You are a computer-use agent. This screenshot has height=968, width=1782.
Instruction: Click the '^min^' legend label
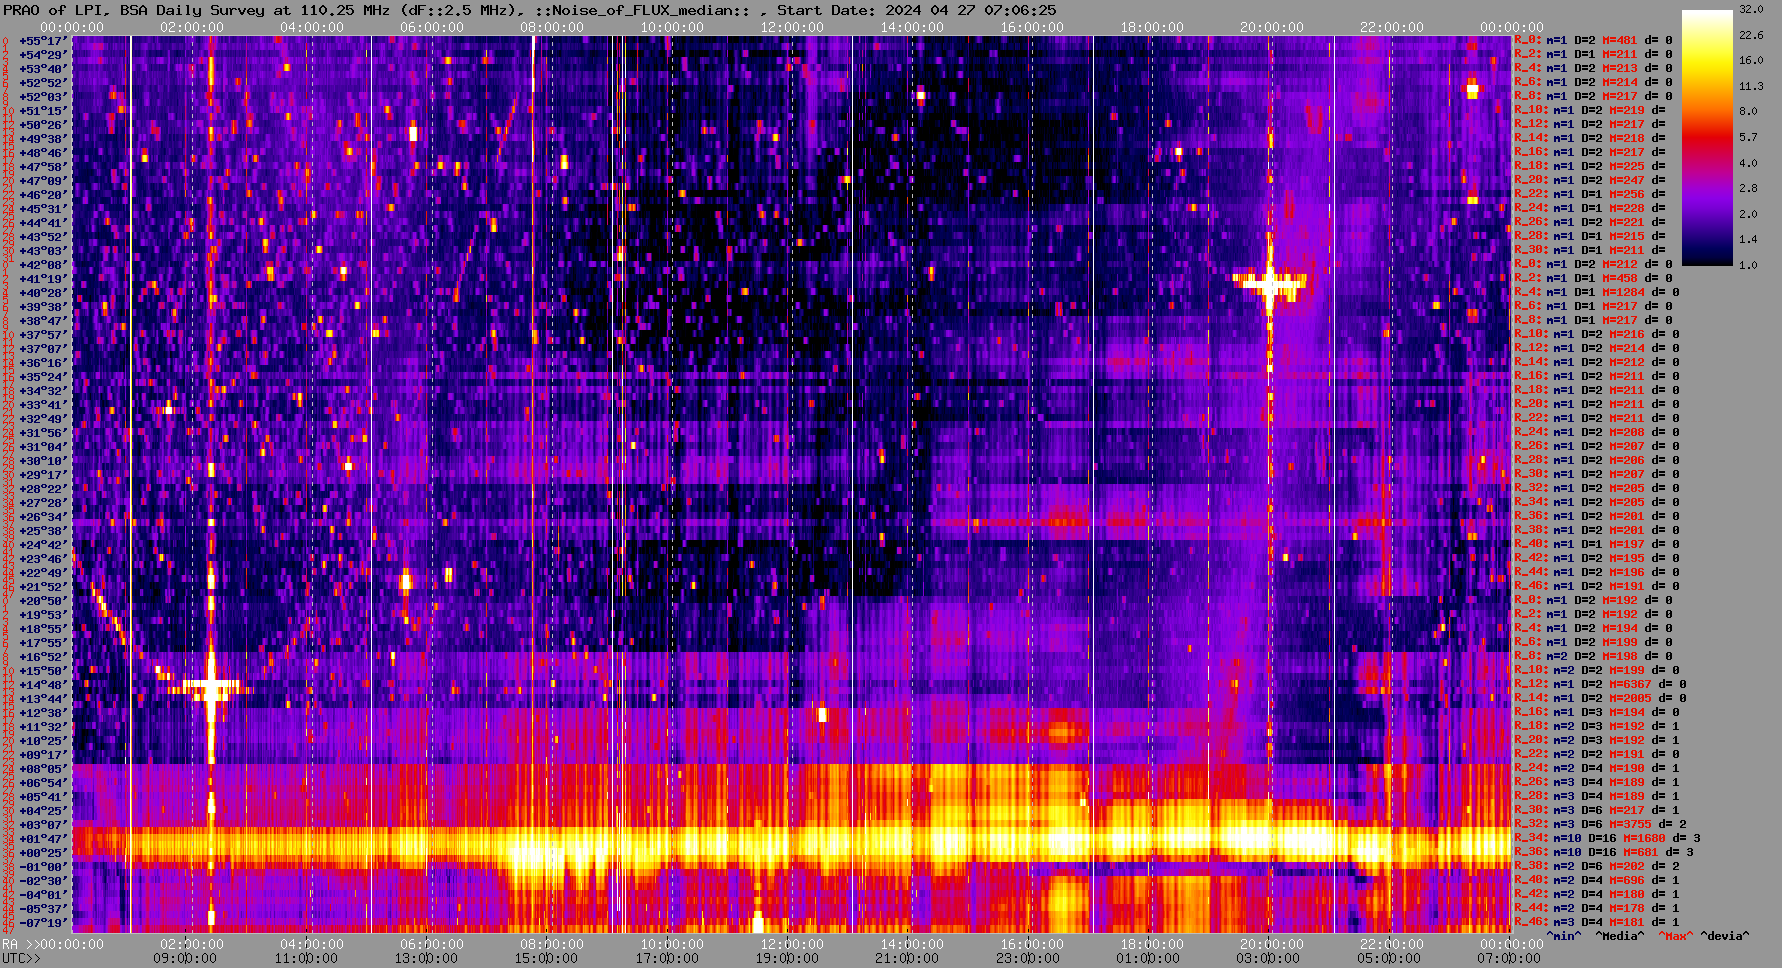click(1563, 936)
